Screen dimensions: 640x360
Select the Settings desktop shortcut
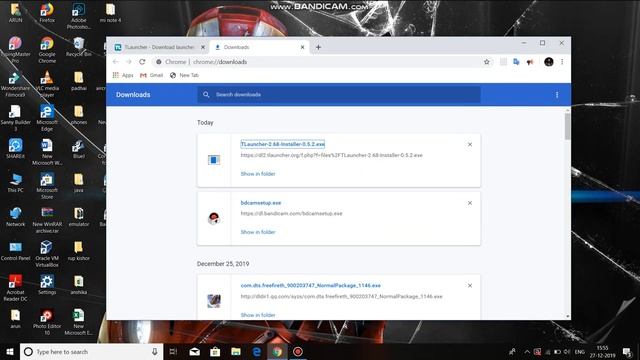47,284
